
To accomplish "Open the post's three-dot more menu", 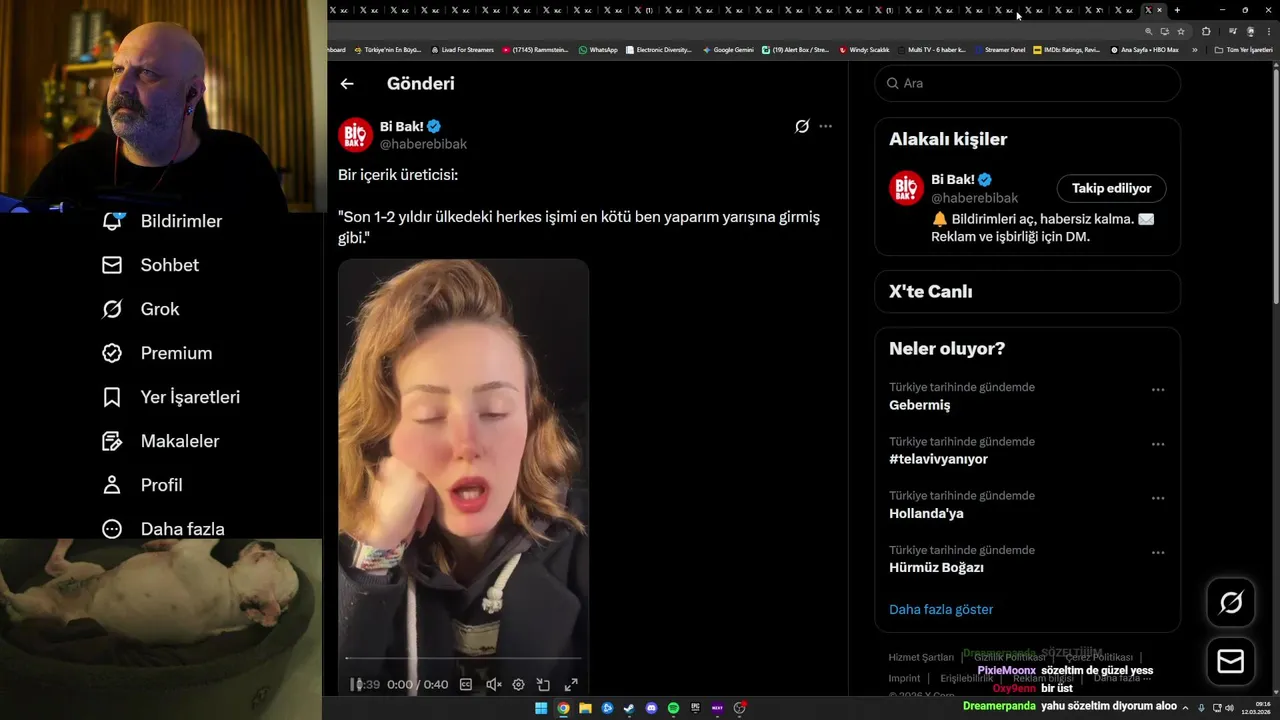I will (825, 126).
